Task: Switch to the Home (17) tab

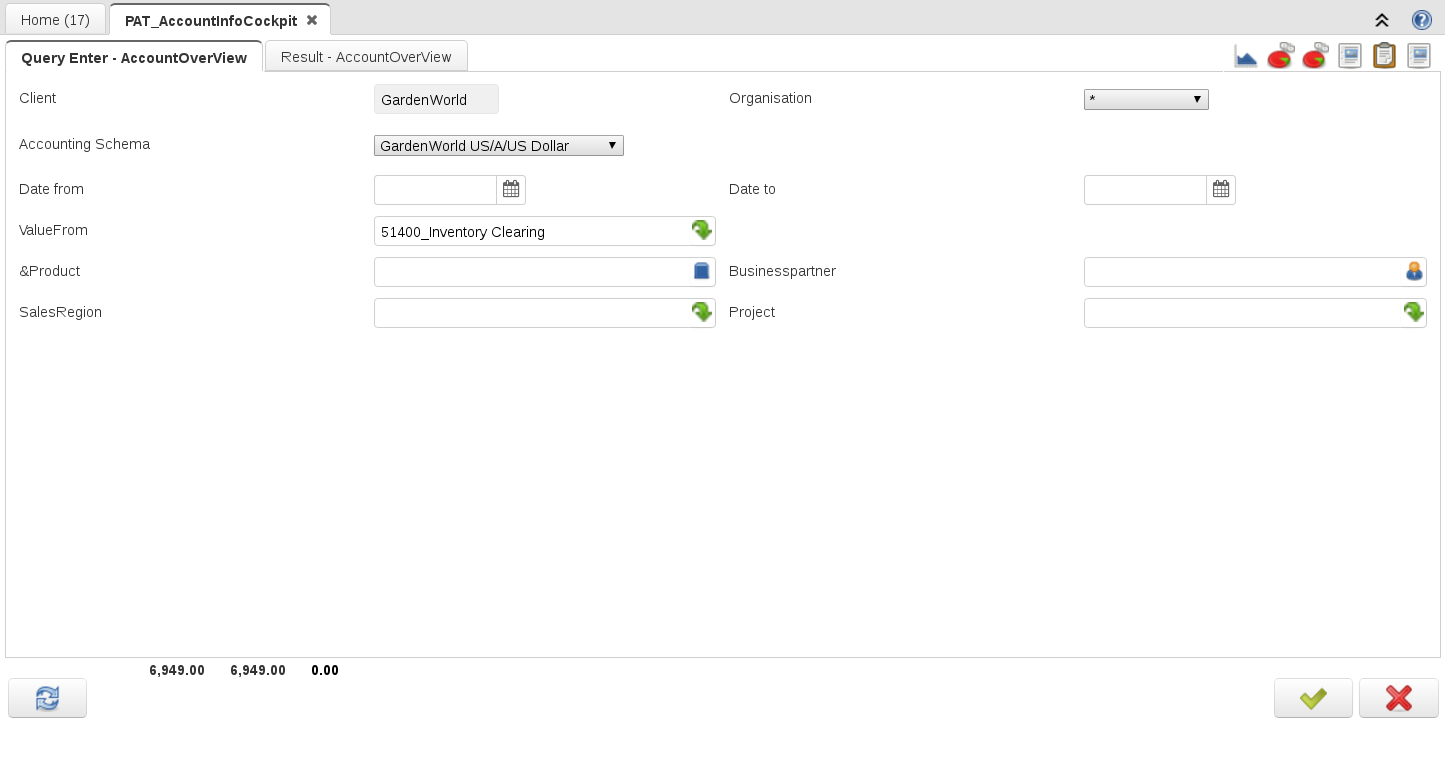Action: click(55, 20)
